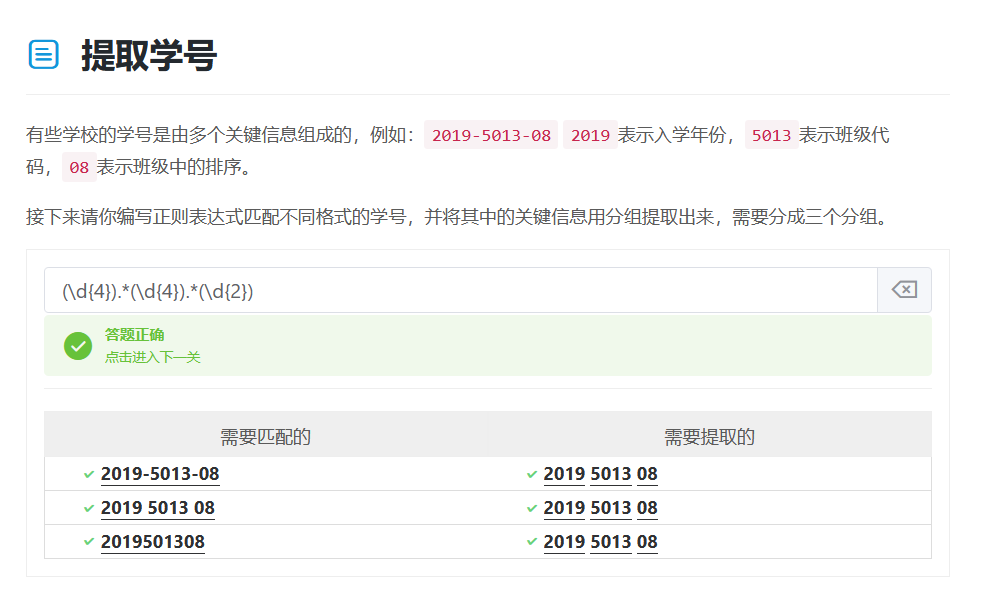Click the check mark beside 2019501308 match row

pyautogui.click(x=89, y=542)
